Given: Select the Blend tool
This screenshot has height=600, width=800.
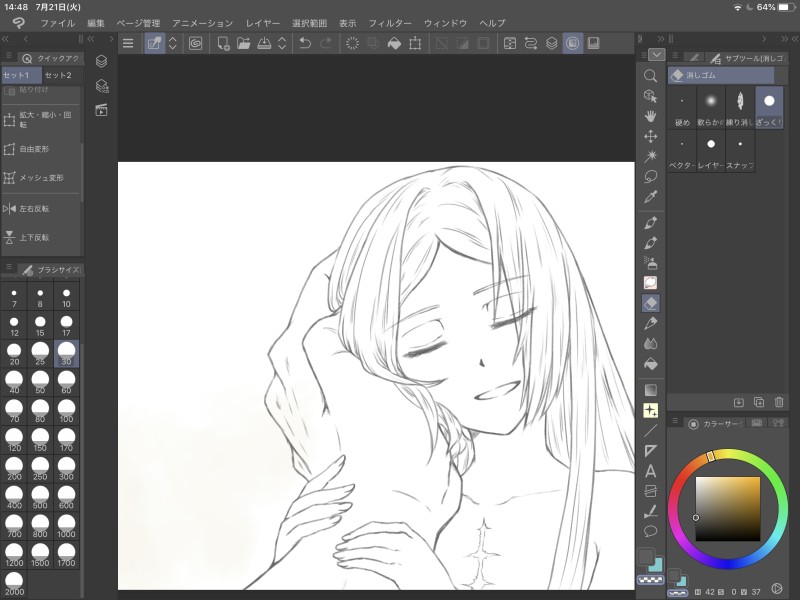Looking at the screenshot, I should [x=651, y=343].
